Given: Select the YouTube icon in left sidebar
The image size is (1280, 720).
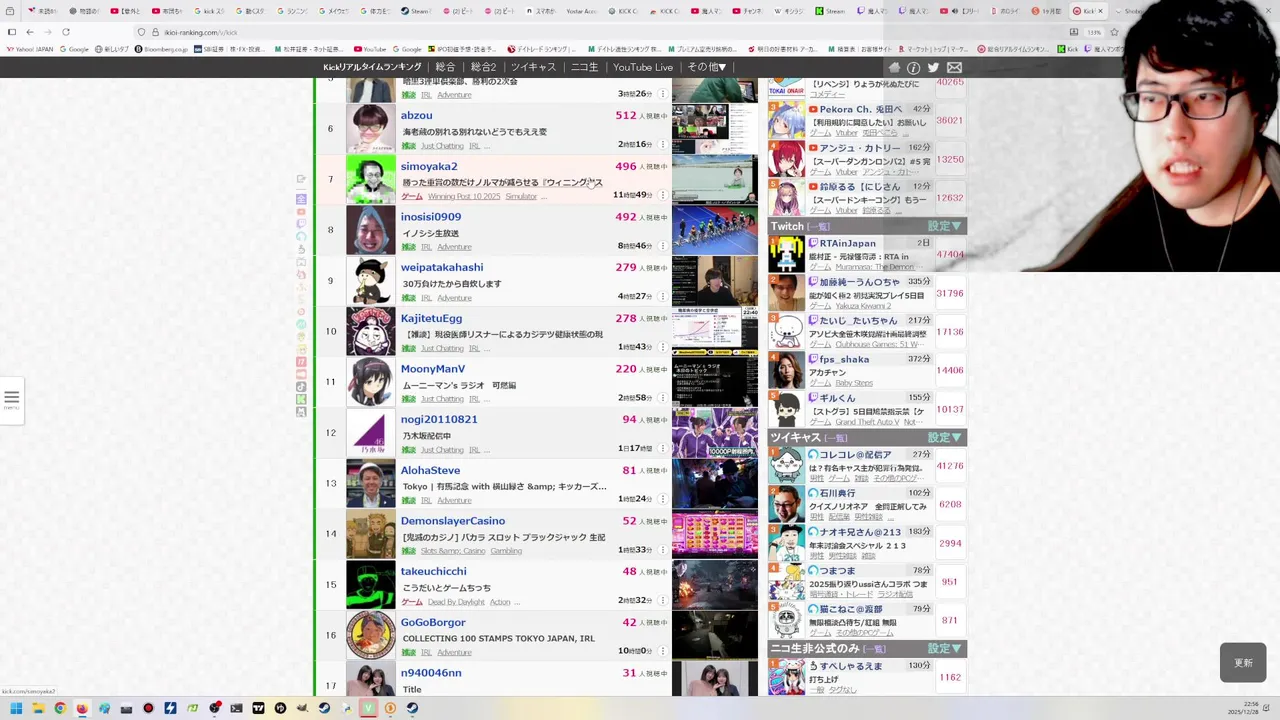Looking at the screenshot, I should [x=301, y=212].
